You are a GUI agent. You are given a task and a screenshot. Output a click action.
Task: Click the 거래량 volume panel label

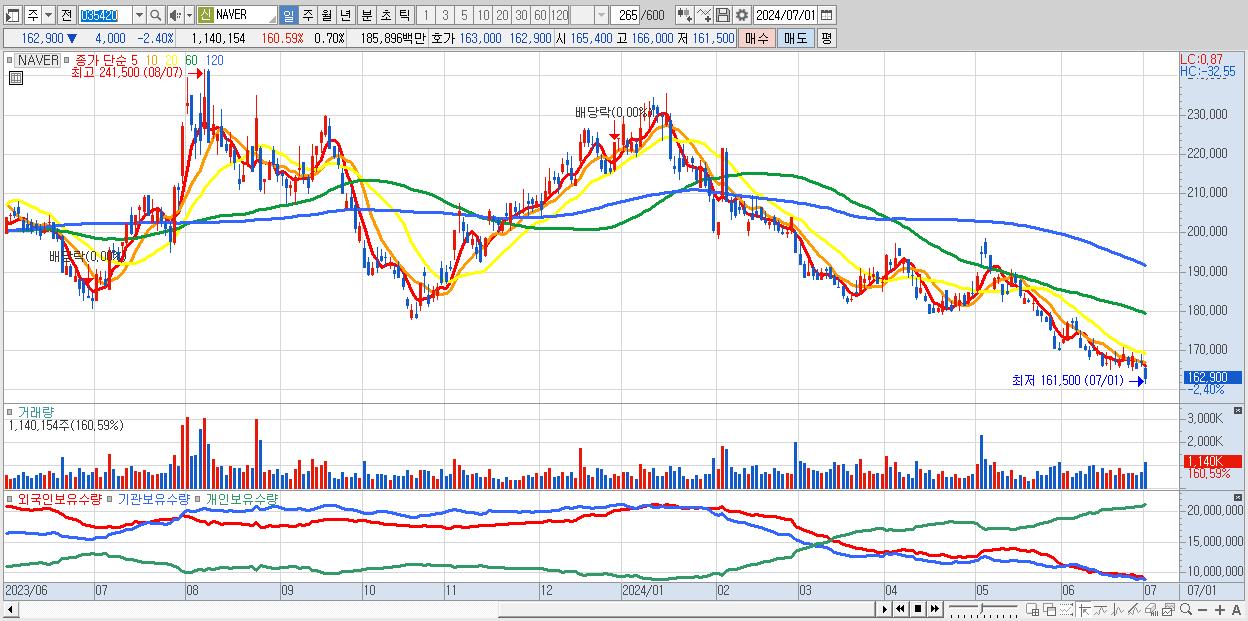[35, 411]
